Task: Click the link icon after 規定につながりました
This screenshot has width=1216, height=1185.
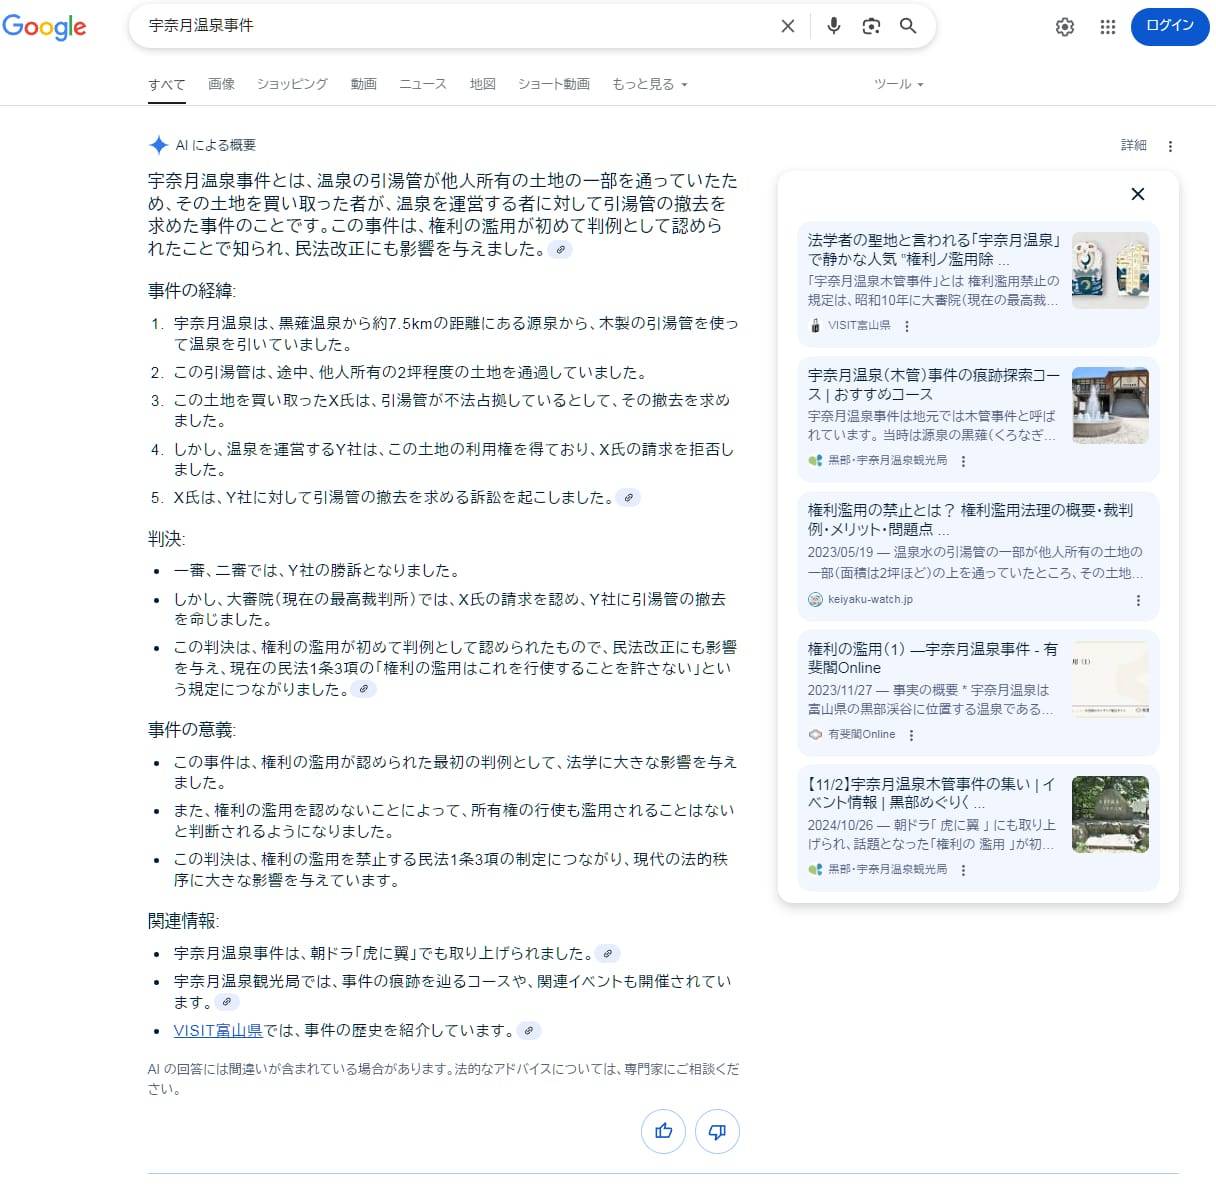Action: point(364,689)
